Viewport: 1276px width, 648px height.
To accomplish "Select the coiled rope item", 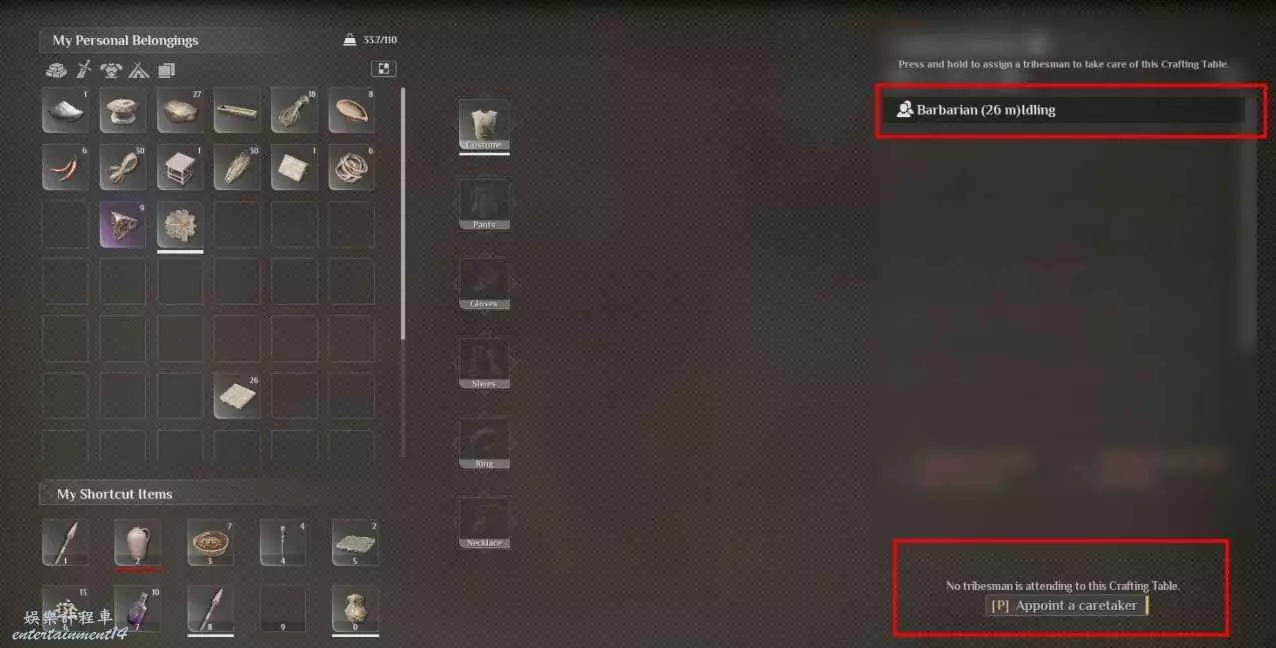I will pyautogui.click(x=351, y=167).
